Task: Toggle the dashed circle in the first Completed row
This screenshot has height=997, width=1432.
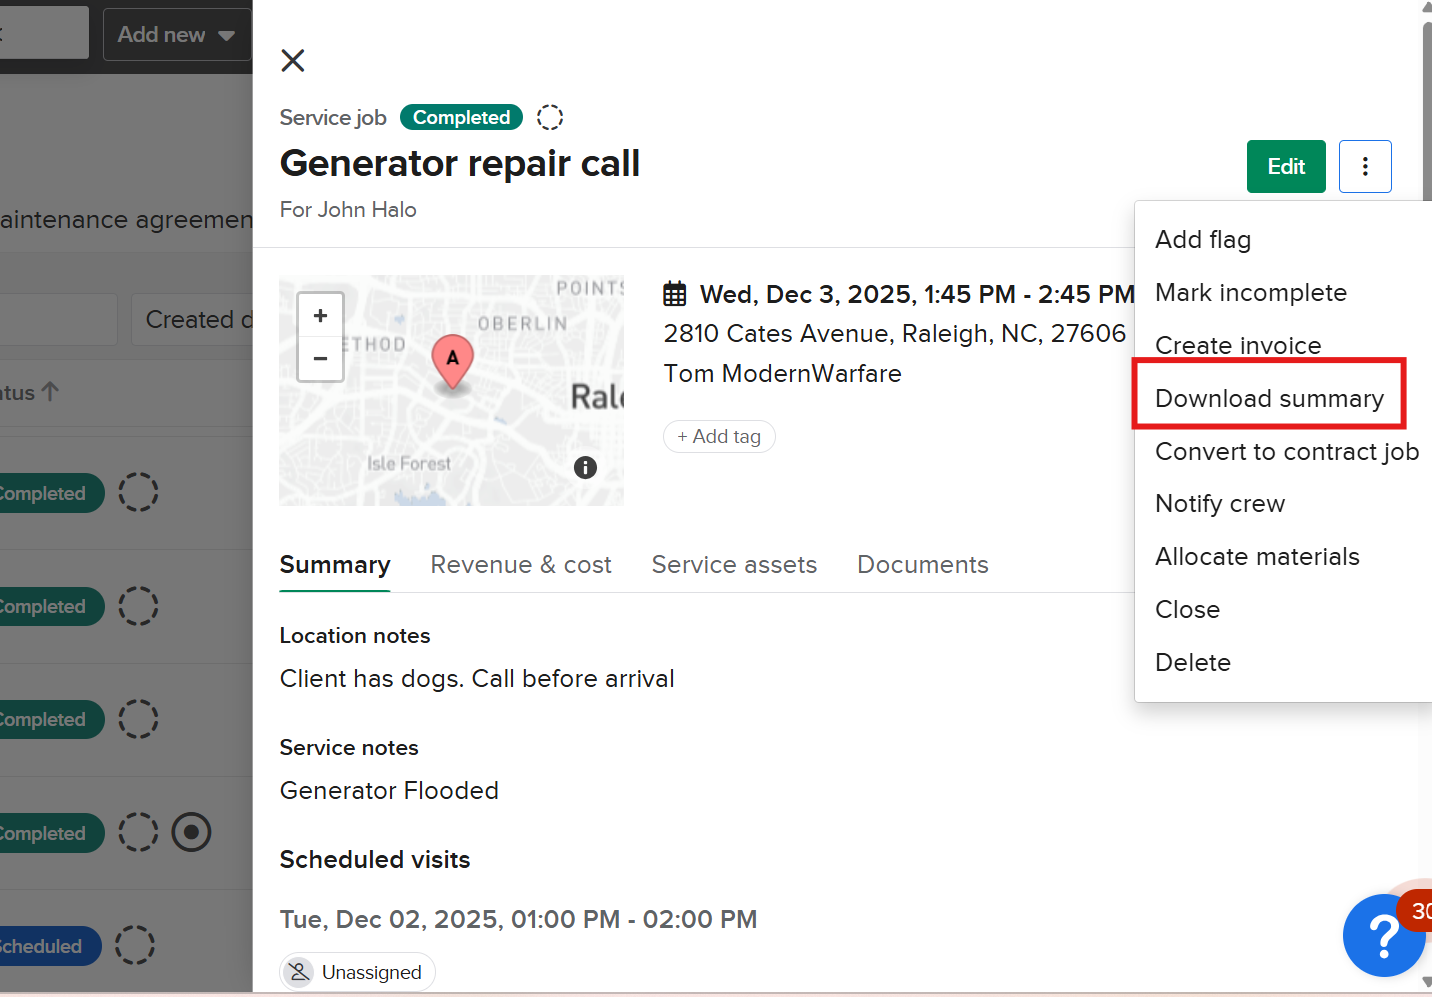Action: 138,493
